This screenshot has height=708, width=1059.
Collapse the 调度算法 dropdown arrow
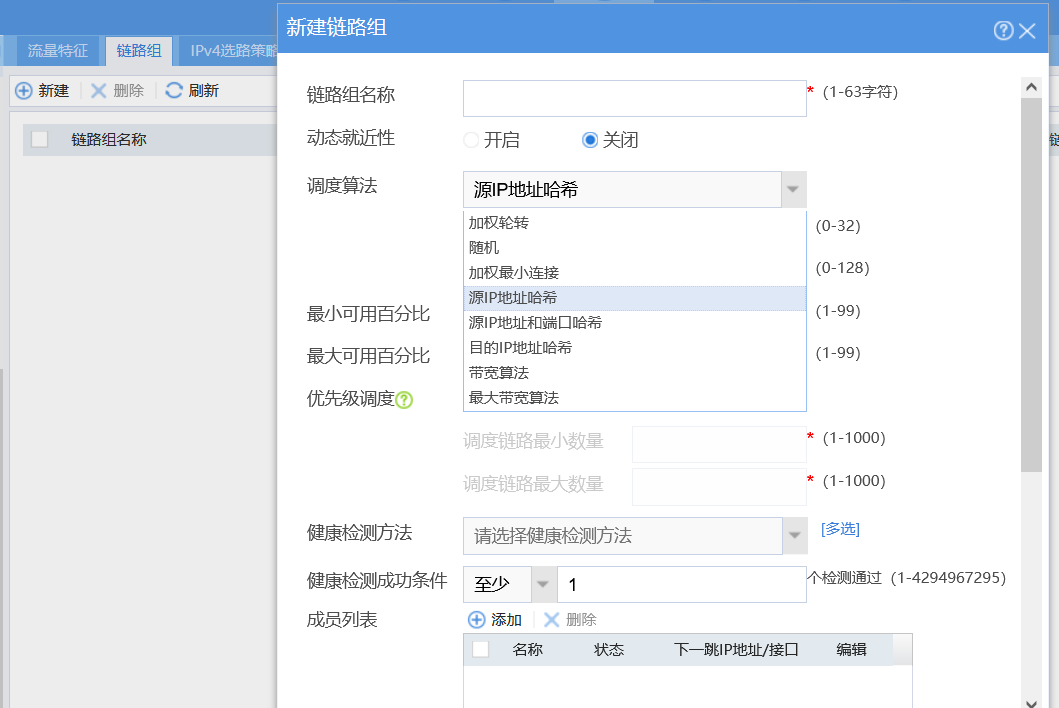point(793,189)
